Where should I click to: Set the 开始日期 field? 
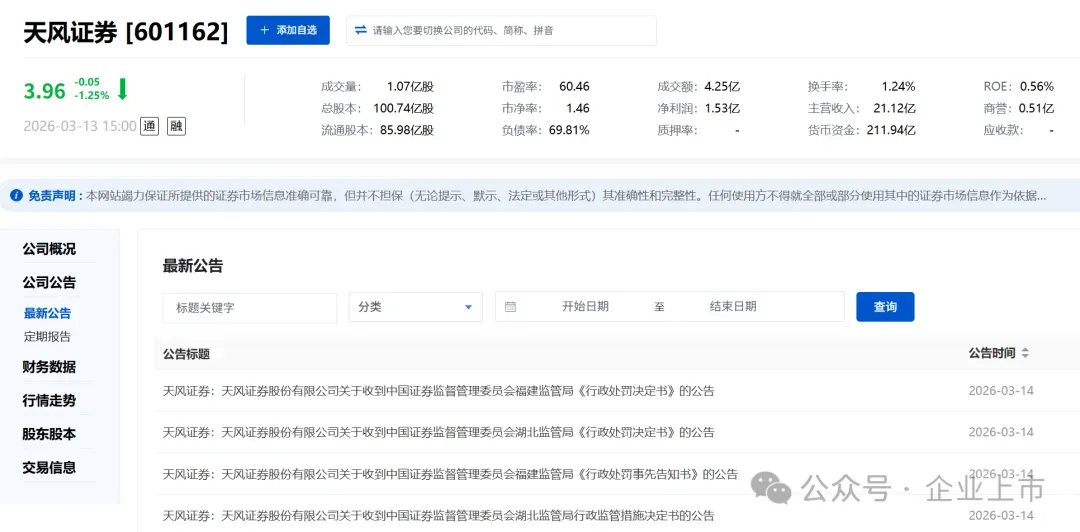pos(585,307)
